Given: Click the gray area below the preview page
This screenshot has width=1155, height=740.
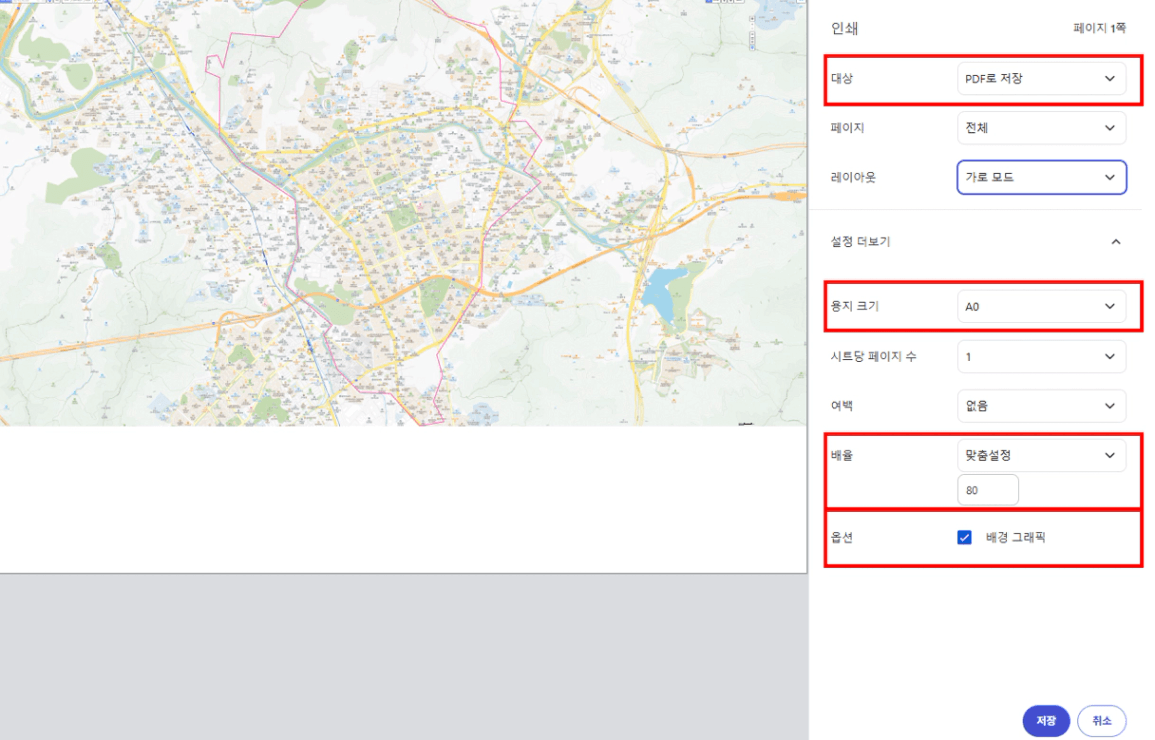Looking at the screenshot, I should click(400, 655).
